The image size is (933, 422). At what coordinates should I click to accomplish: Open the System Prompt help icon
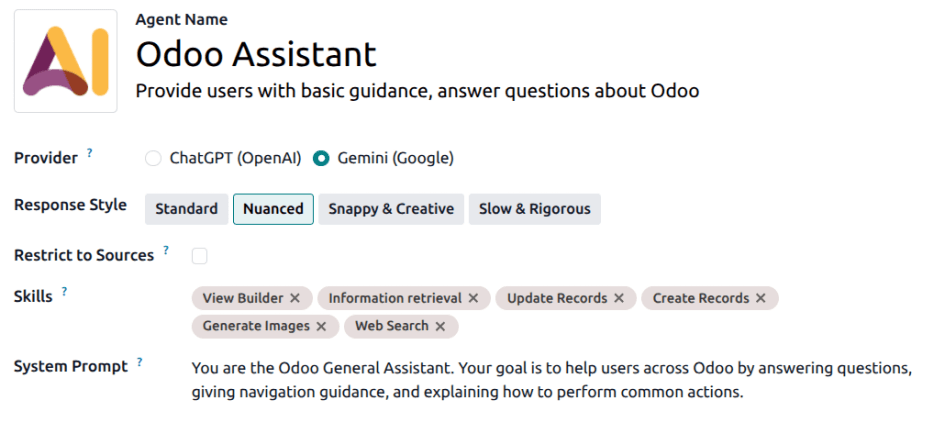140,361
